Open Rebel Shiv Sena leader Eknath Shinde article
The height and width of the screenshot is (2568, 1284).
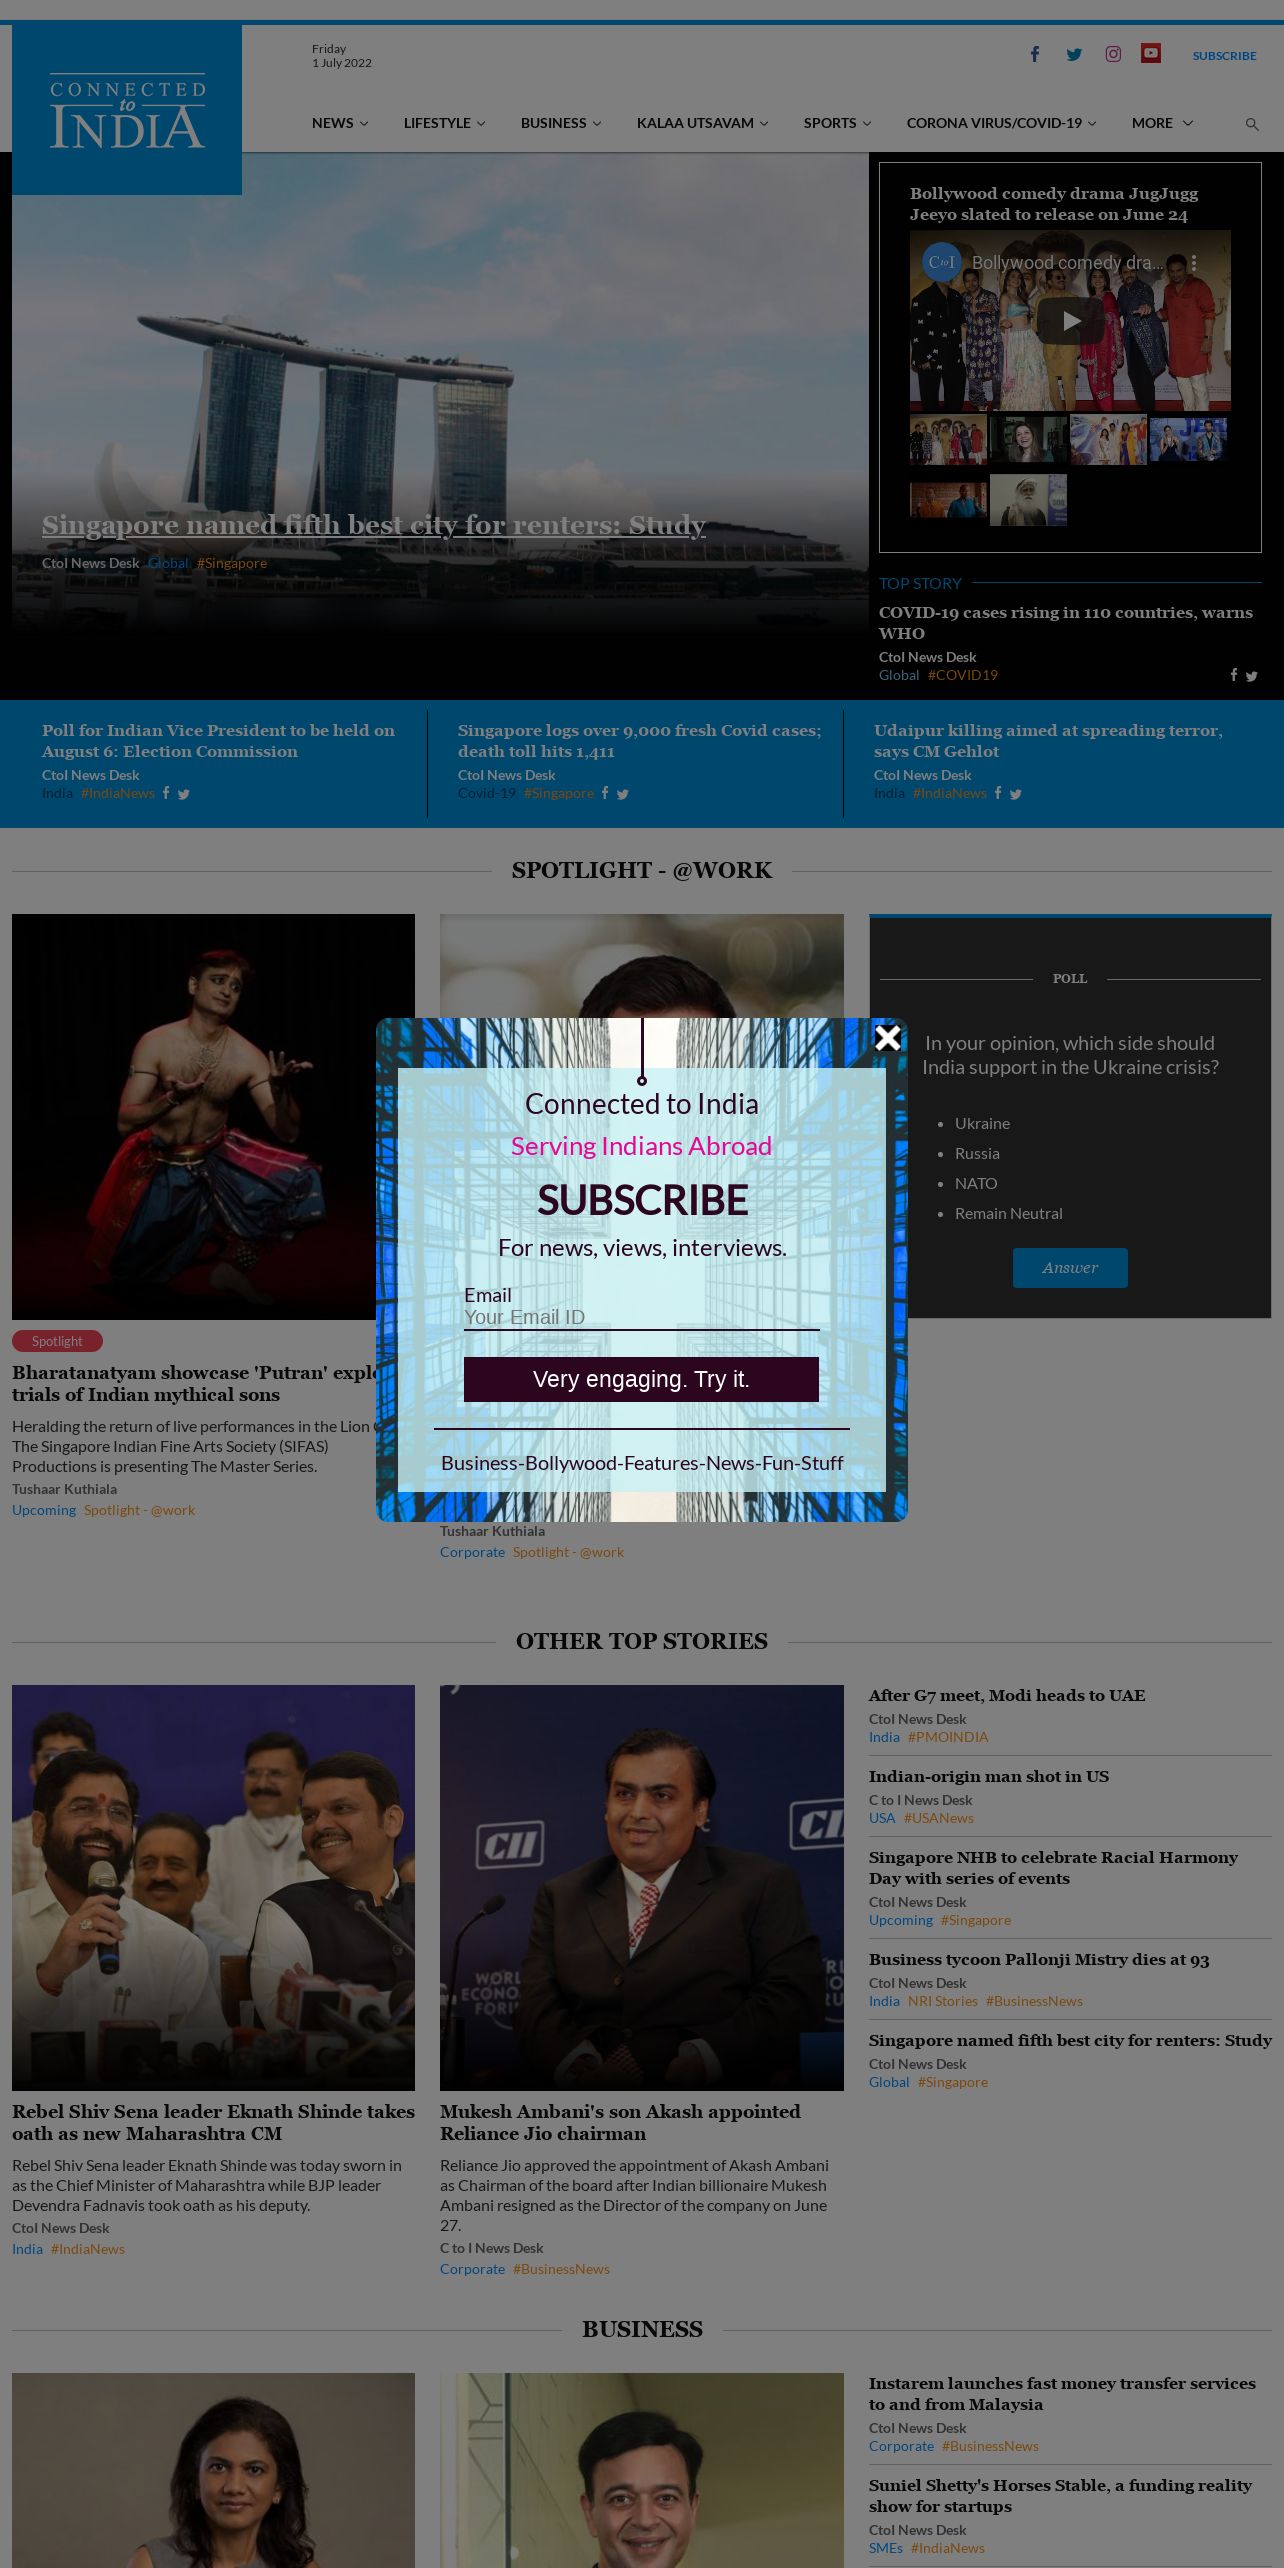(213, 2122)
